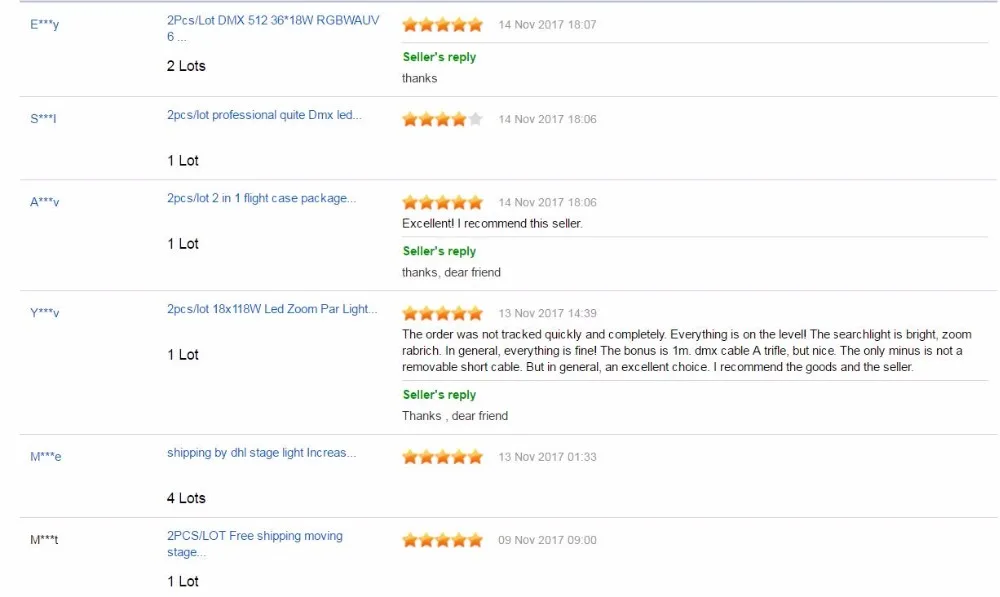
Task: Click Seller's reply label under Y***v review
Action: [x=439, y=395]
